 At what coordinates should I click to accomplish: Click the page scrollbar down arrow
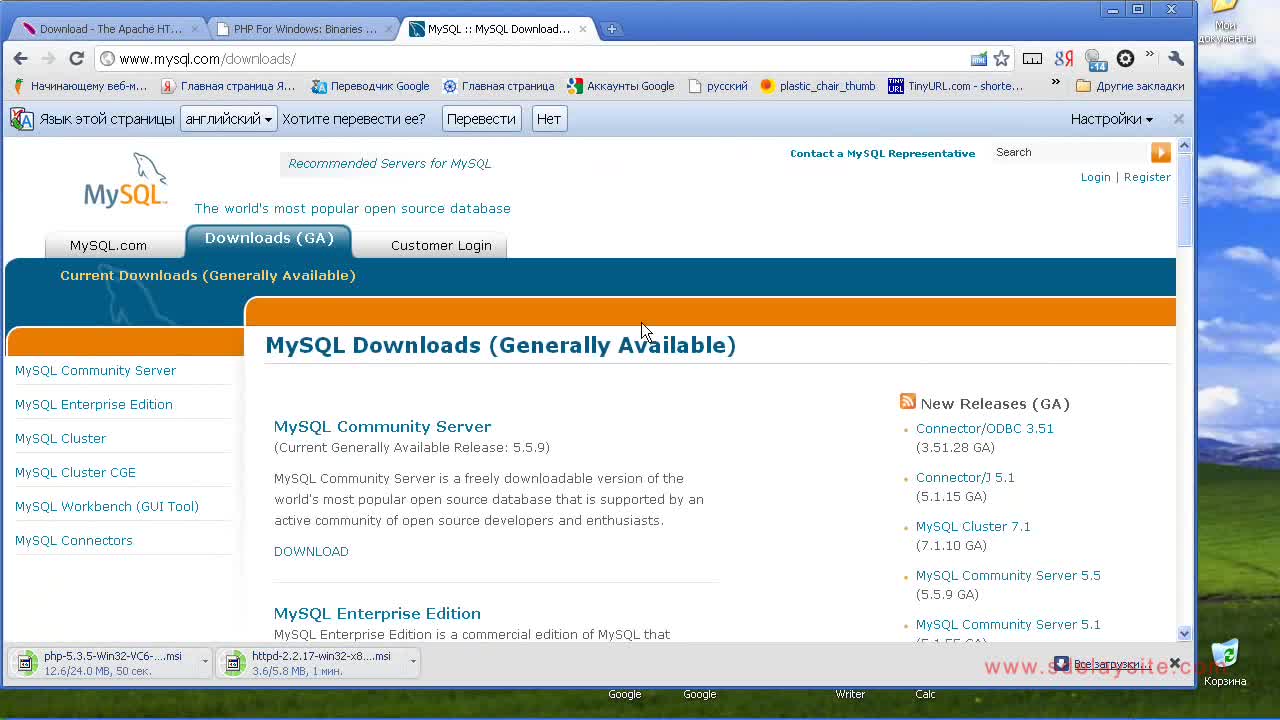[1185, 633]
